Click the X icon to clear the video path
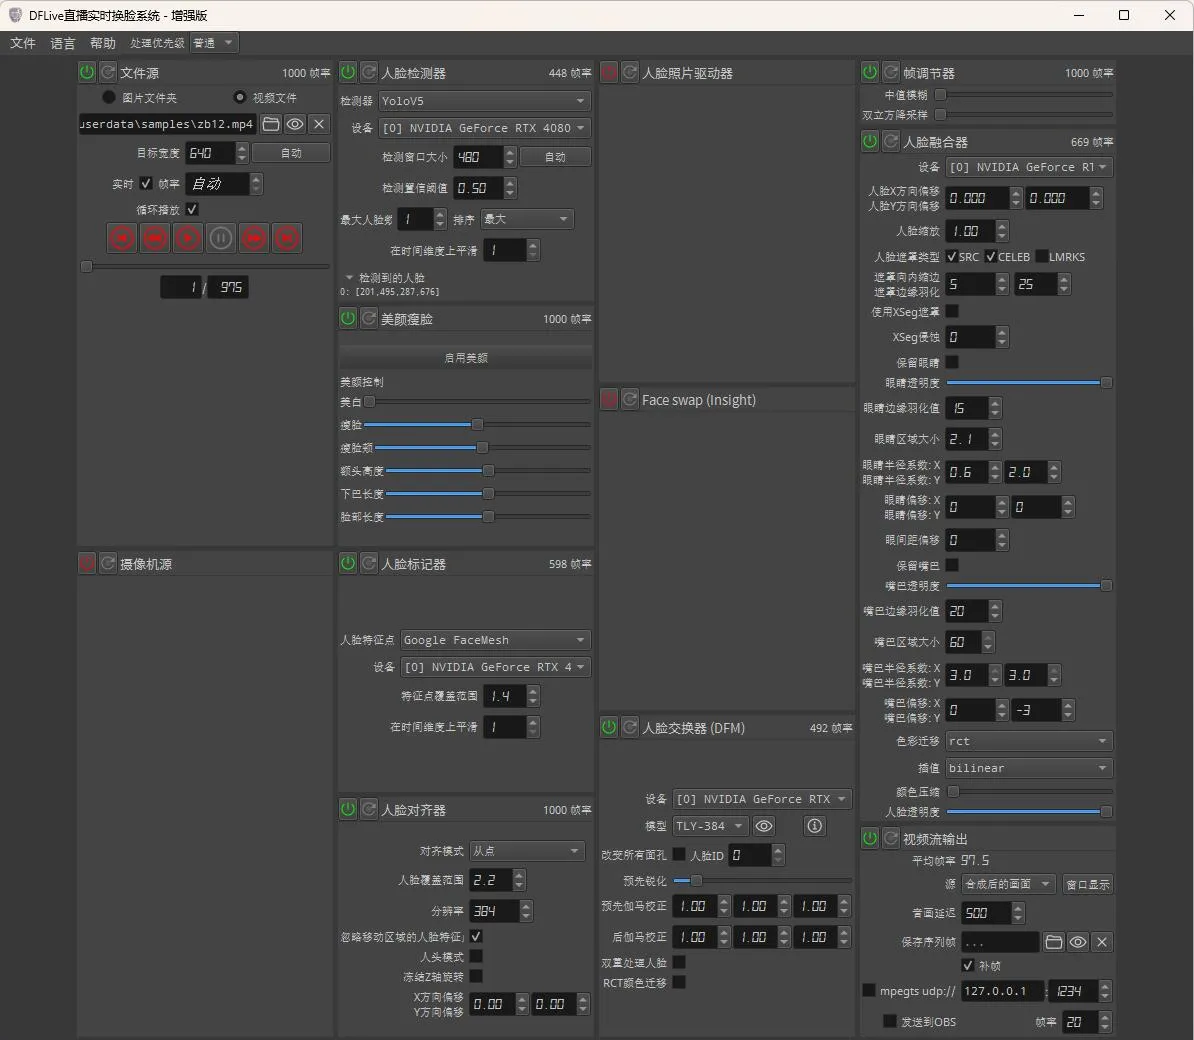The width and height of the screenshot is (1194, 1040). pos(319,124)
